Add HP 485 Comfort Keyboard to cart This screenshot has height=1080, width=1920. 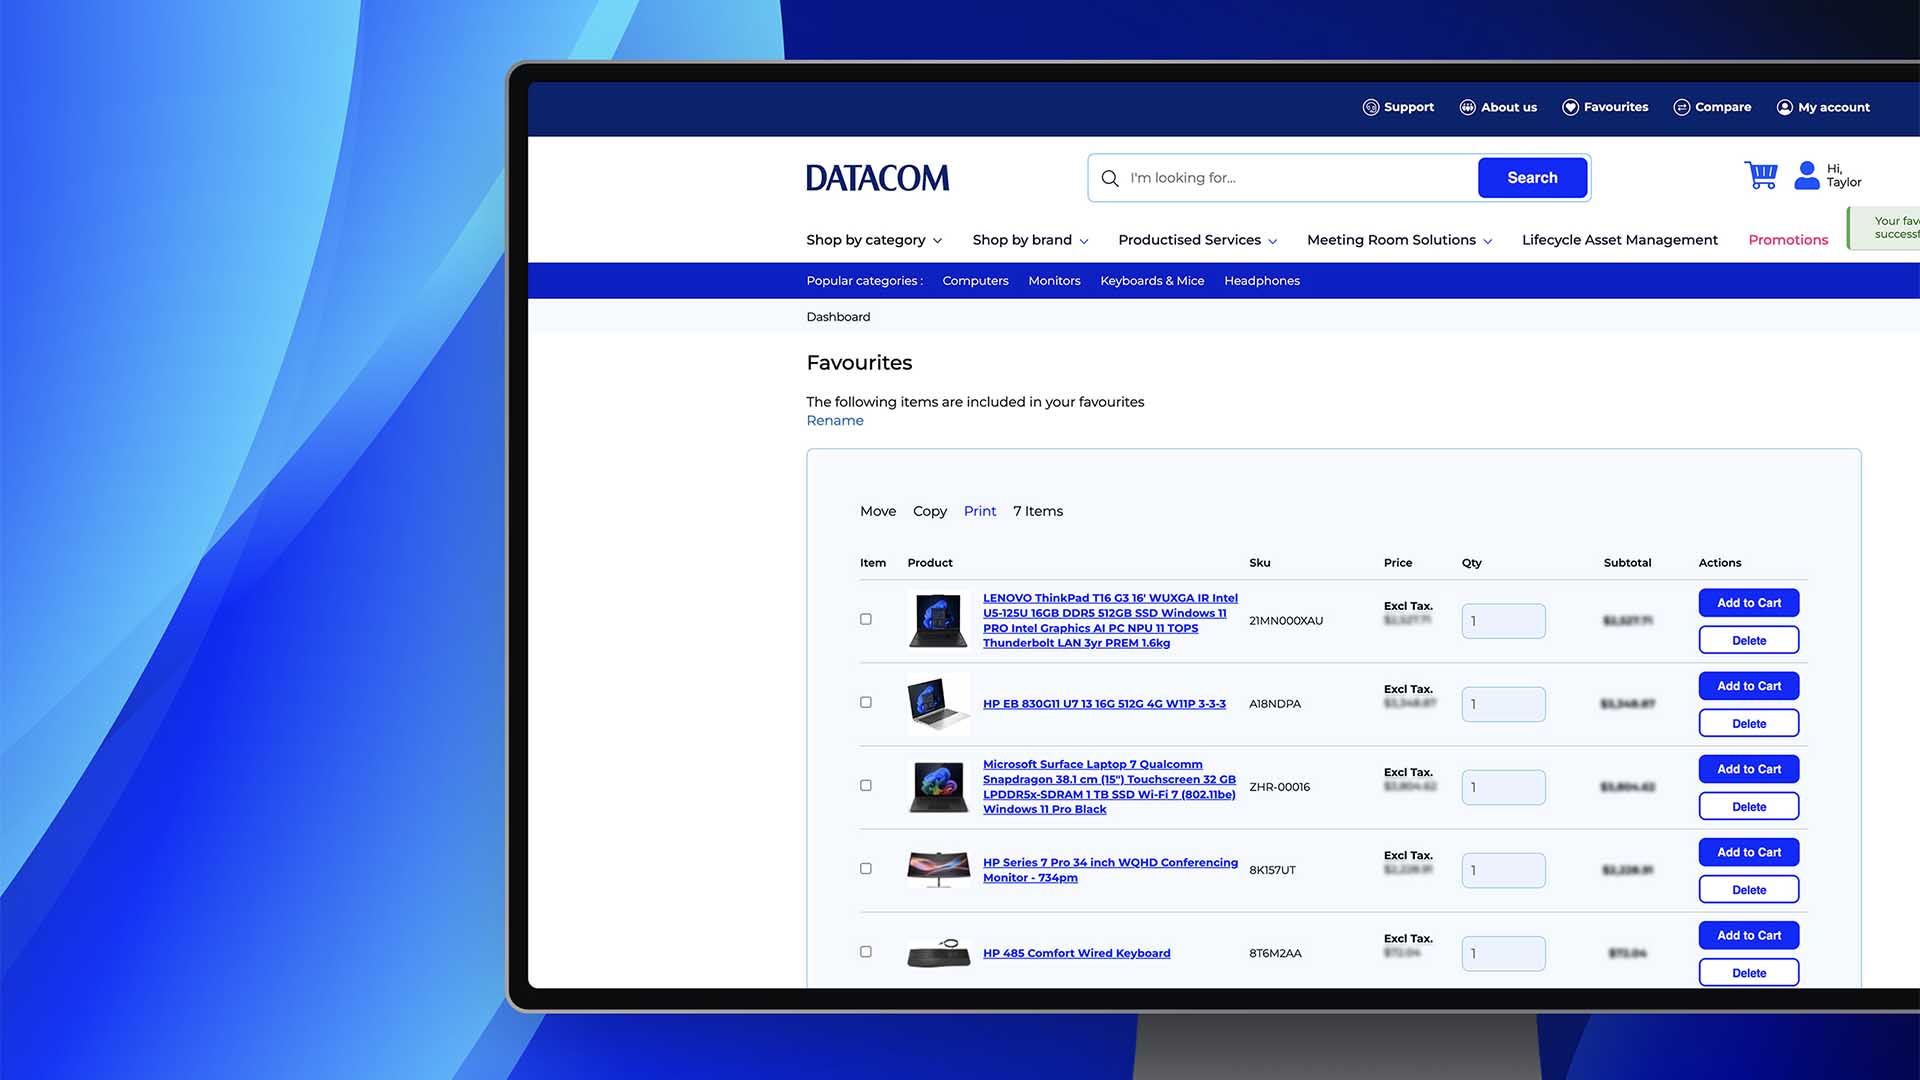(1749, 935)
